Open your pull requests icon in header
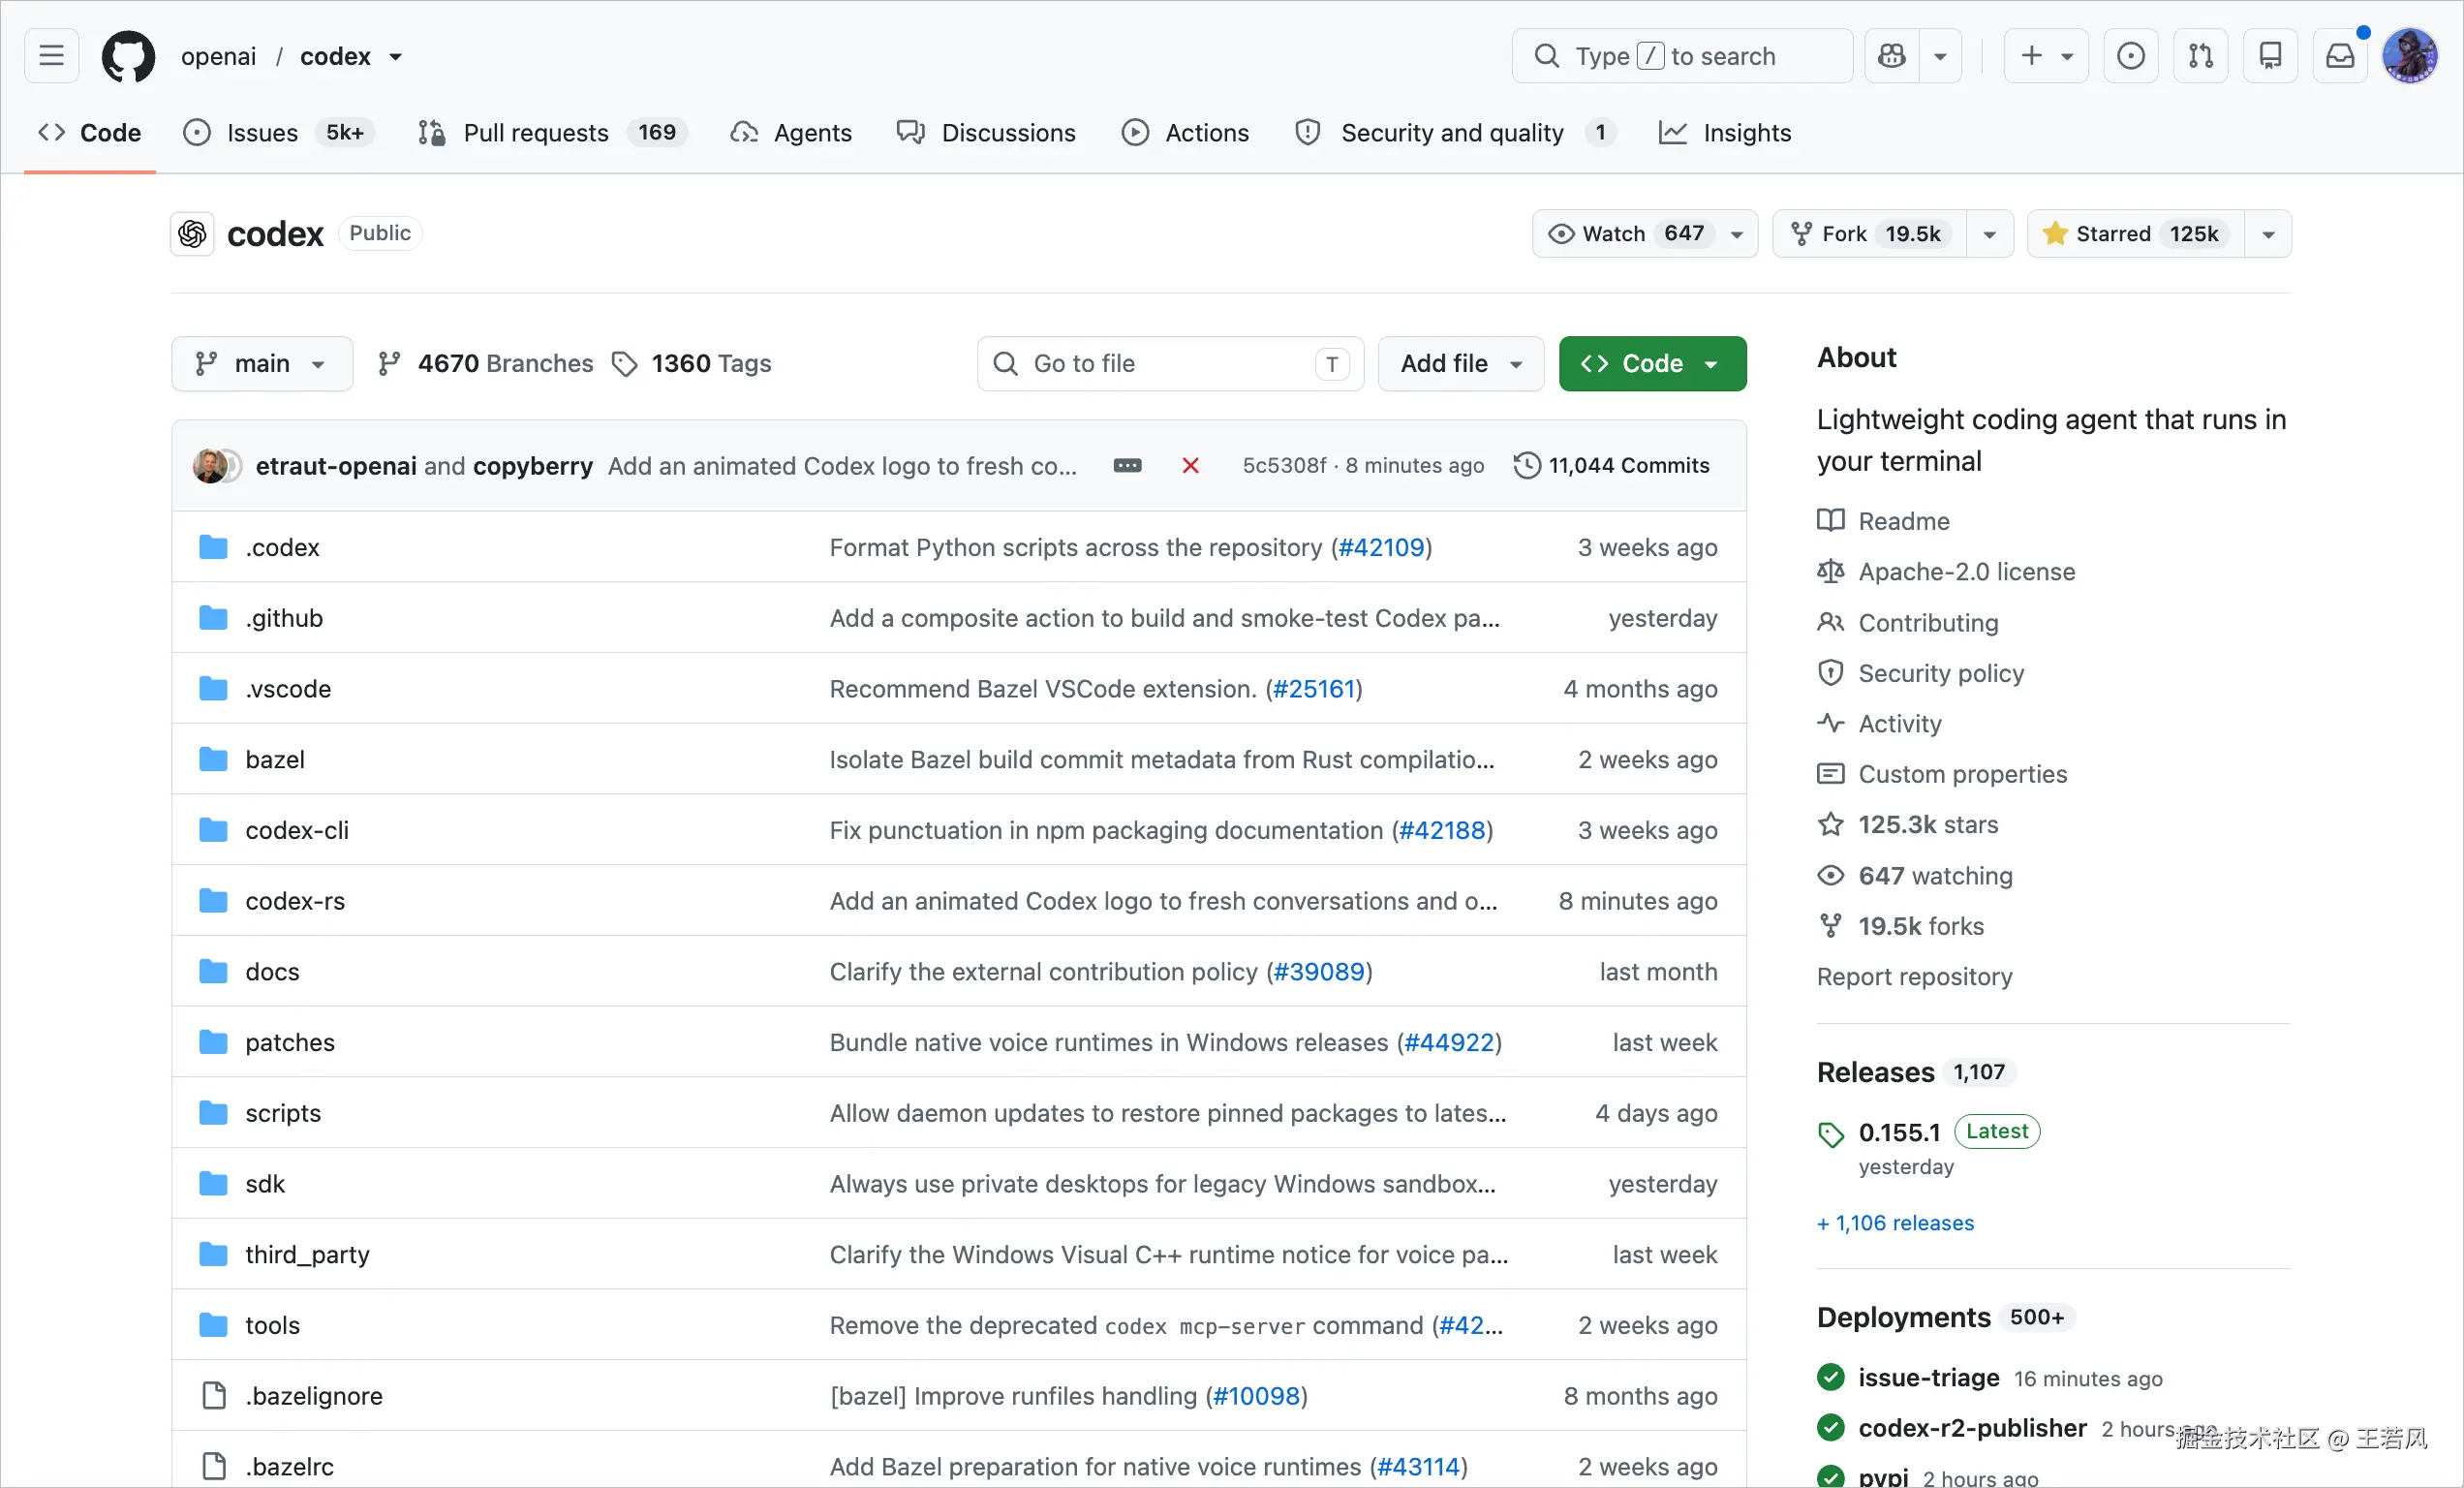 point(2201,56)
